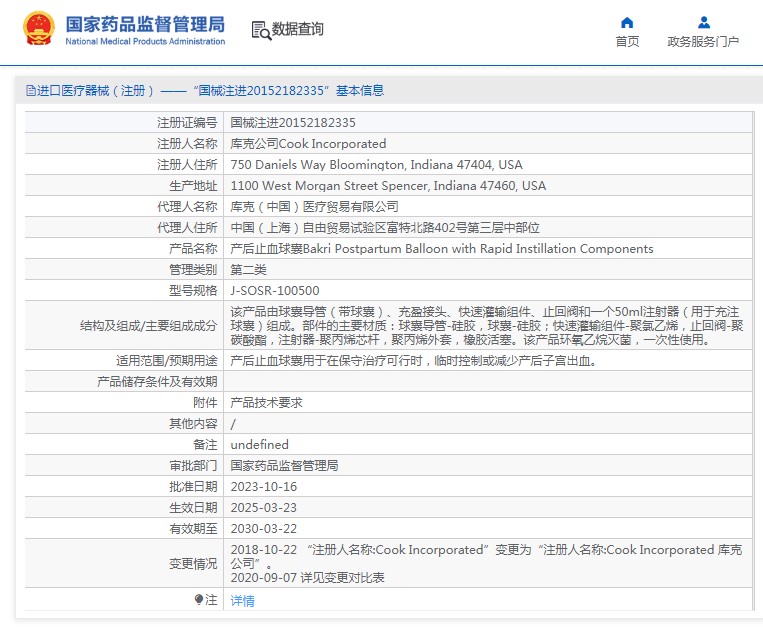Click the Bakri Postpartum Balloon product name
The image size is (763, 633).
pyautogui.click(x=442, y=249)
